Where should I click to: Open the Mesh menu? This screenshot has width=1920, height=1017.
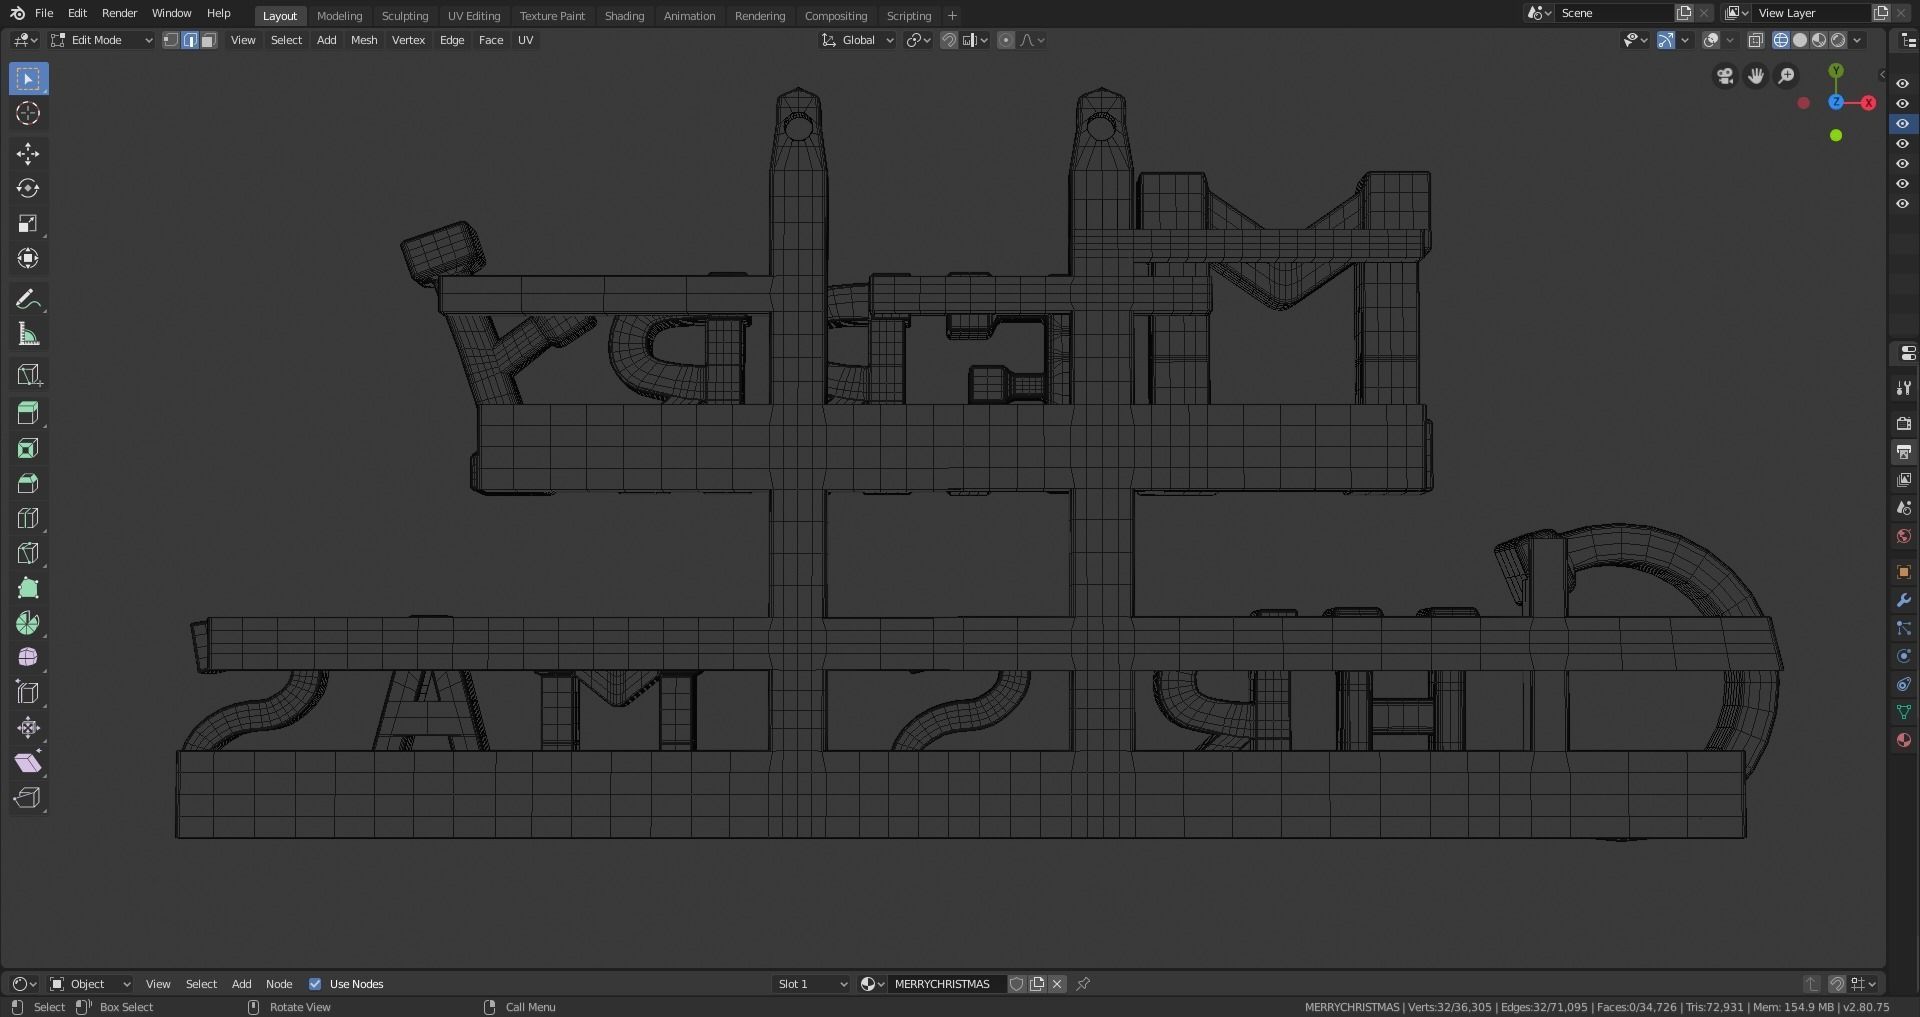click(364, 40)
